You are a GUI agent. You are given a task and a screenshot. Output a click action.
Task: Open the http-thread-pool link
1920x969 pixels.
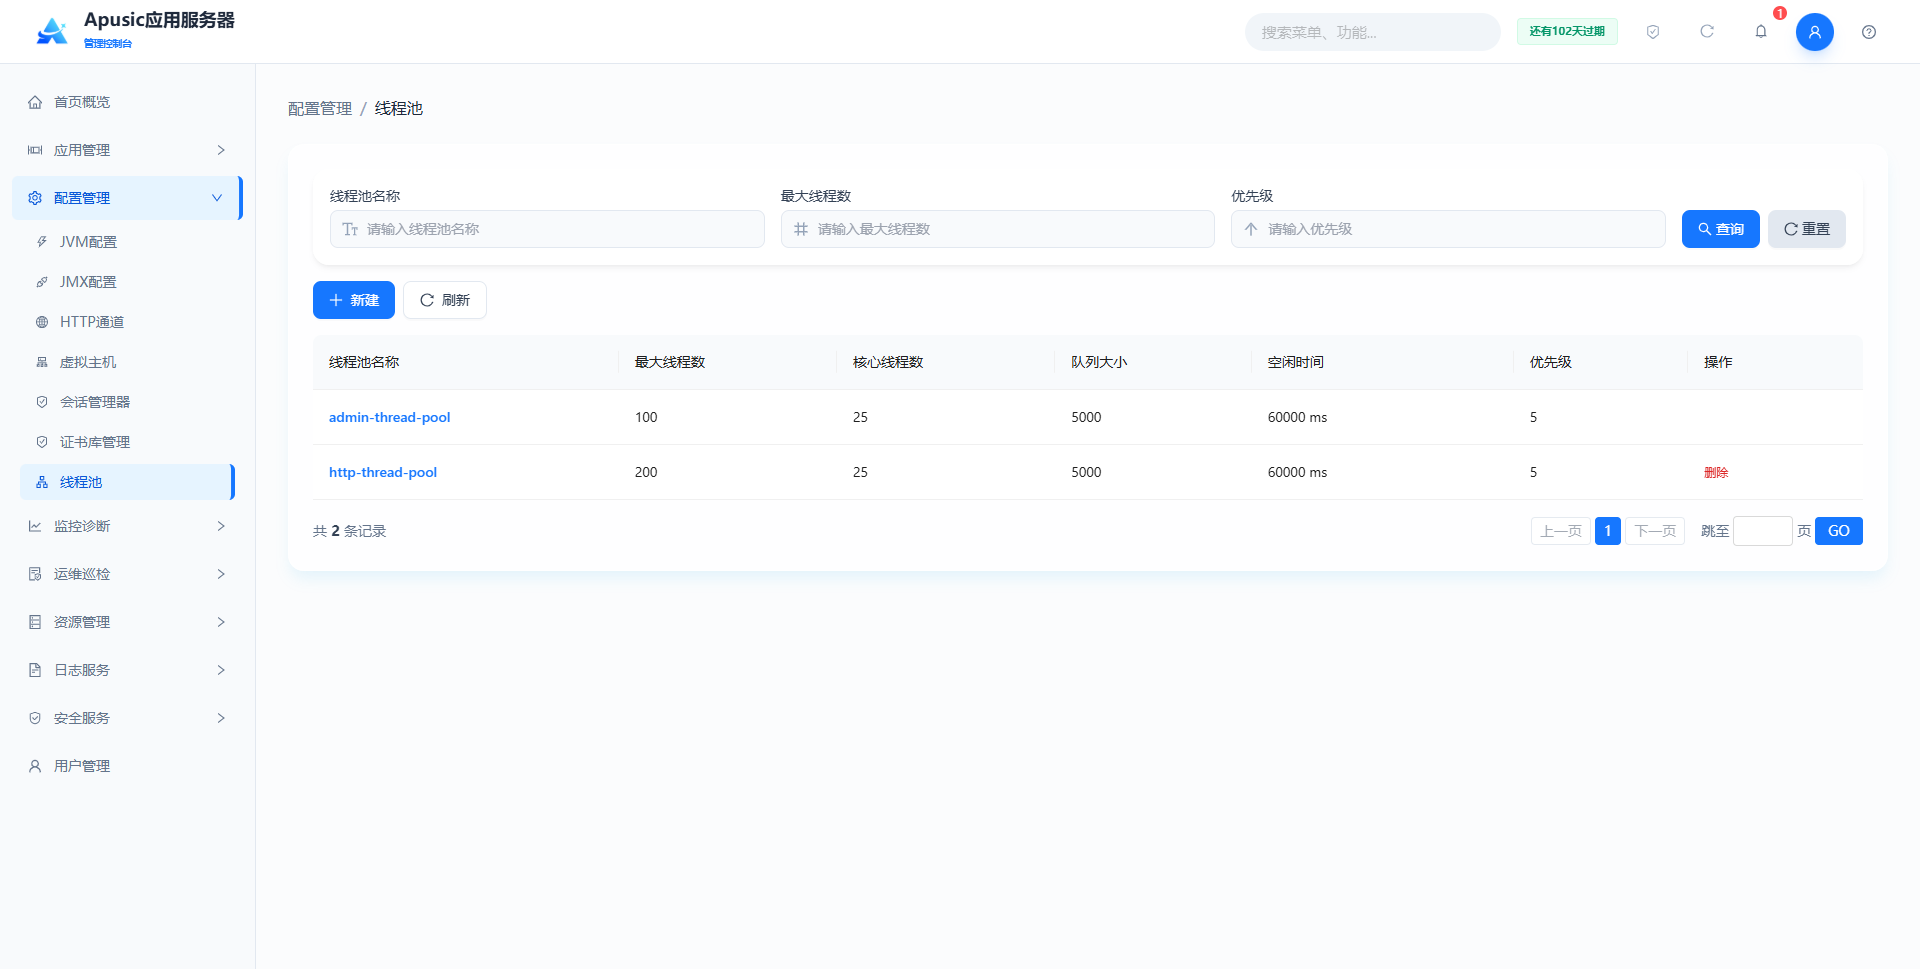coord(383,472)
